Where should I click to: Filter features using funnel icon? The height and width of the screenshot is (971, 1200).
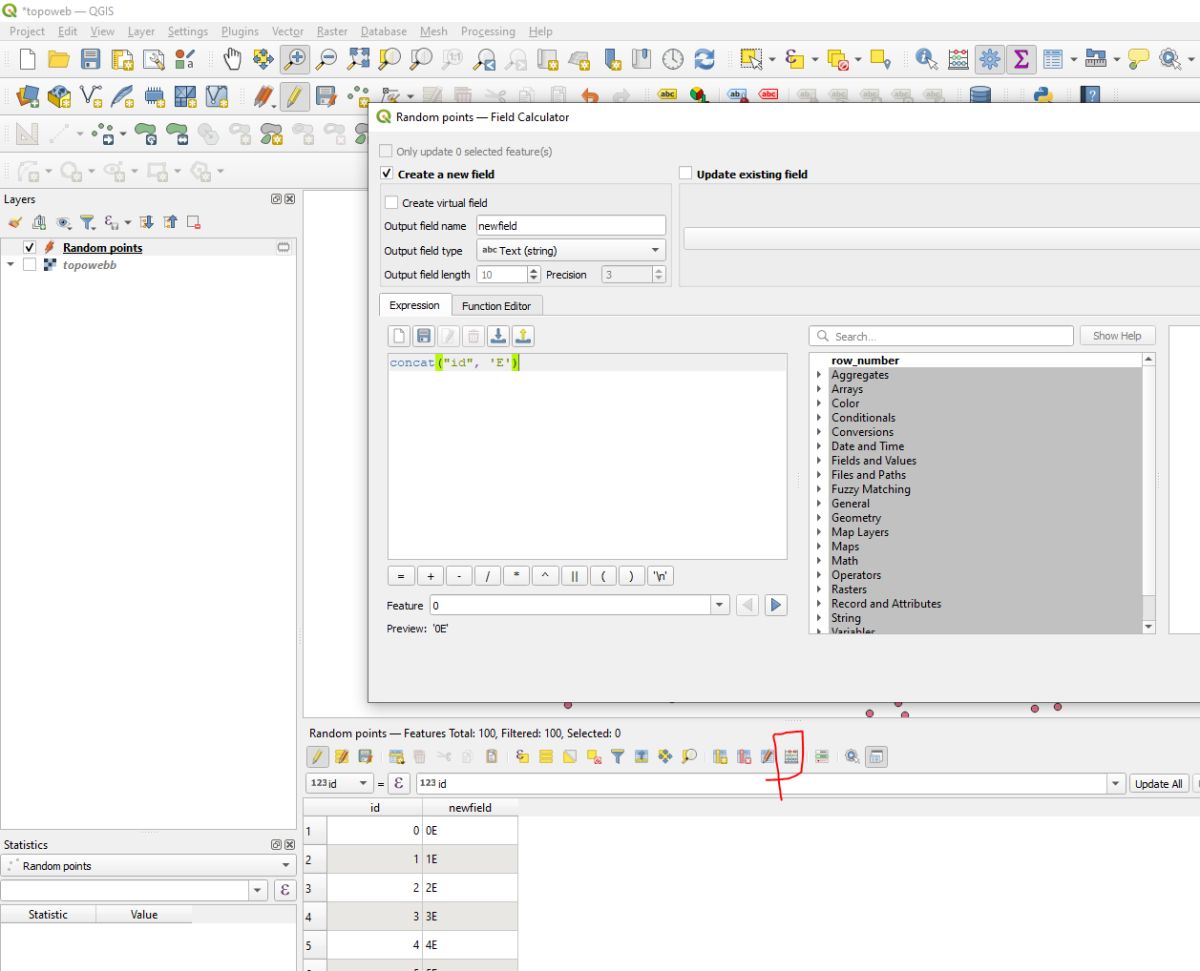click(618, 757)
